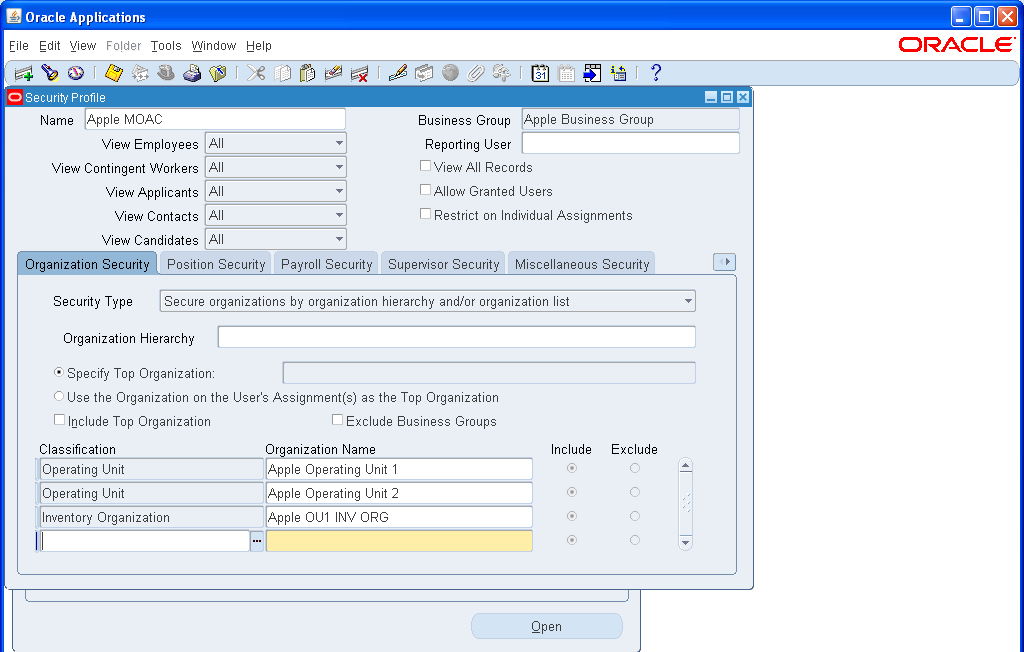Click the Attachments paperclip icon
1024x652 pixels.
pyautogui.click(x=475, y=73)
